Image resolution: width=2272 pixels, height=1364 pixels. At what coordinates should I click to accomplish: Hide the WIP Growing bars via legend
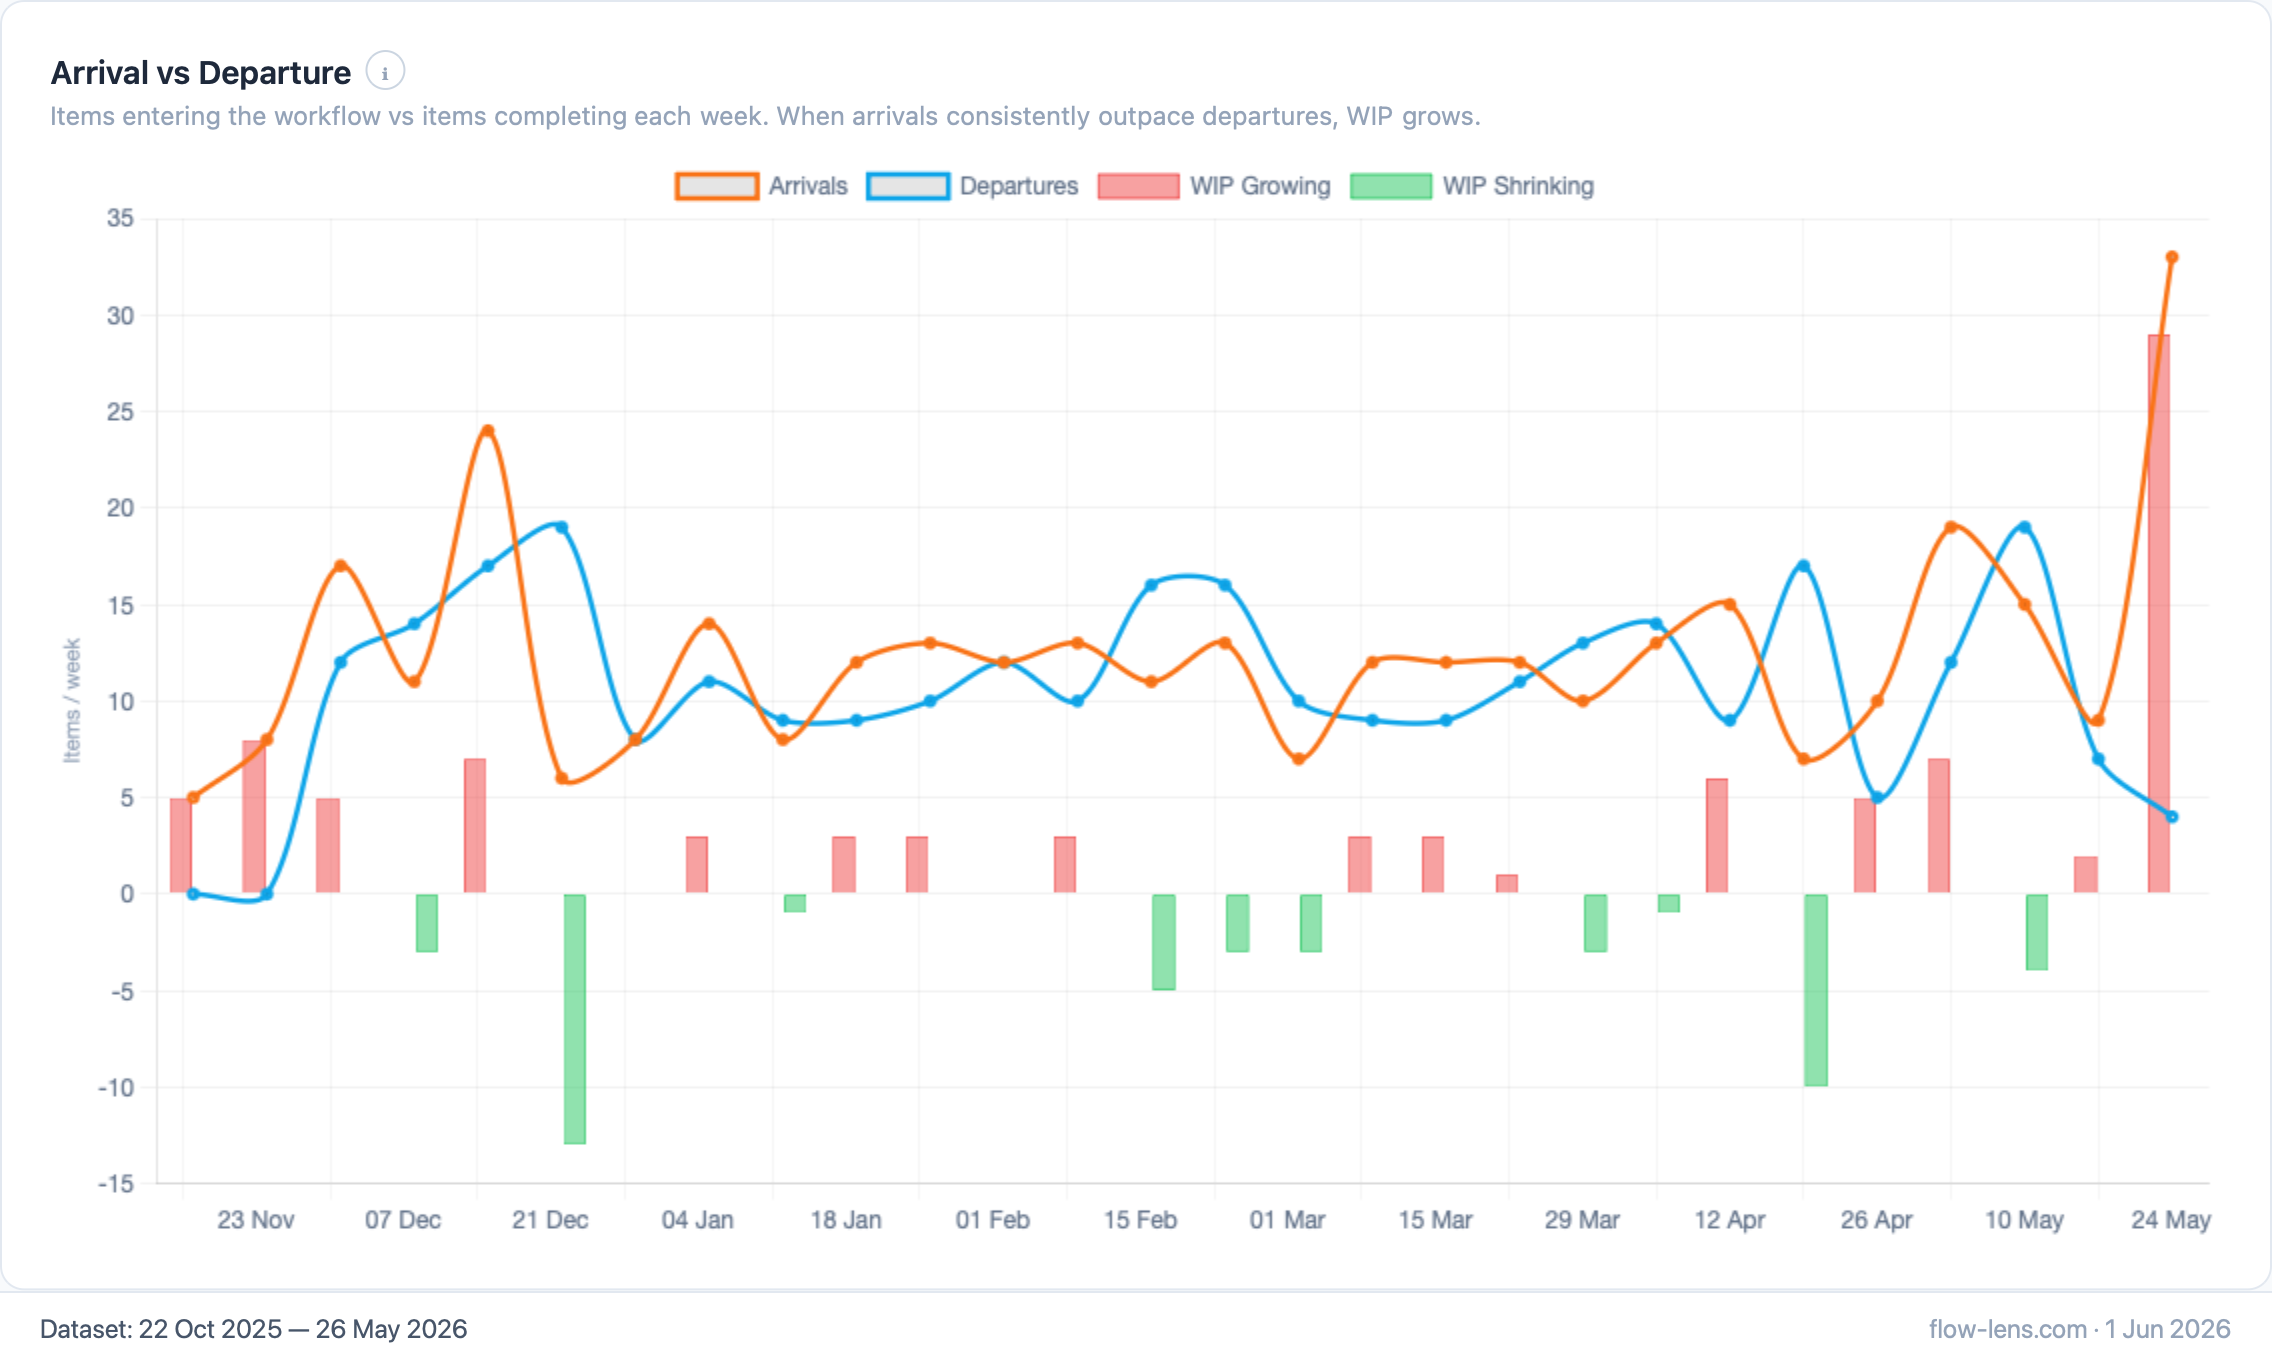pos(1214,186)
